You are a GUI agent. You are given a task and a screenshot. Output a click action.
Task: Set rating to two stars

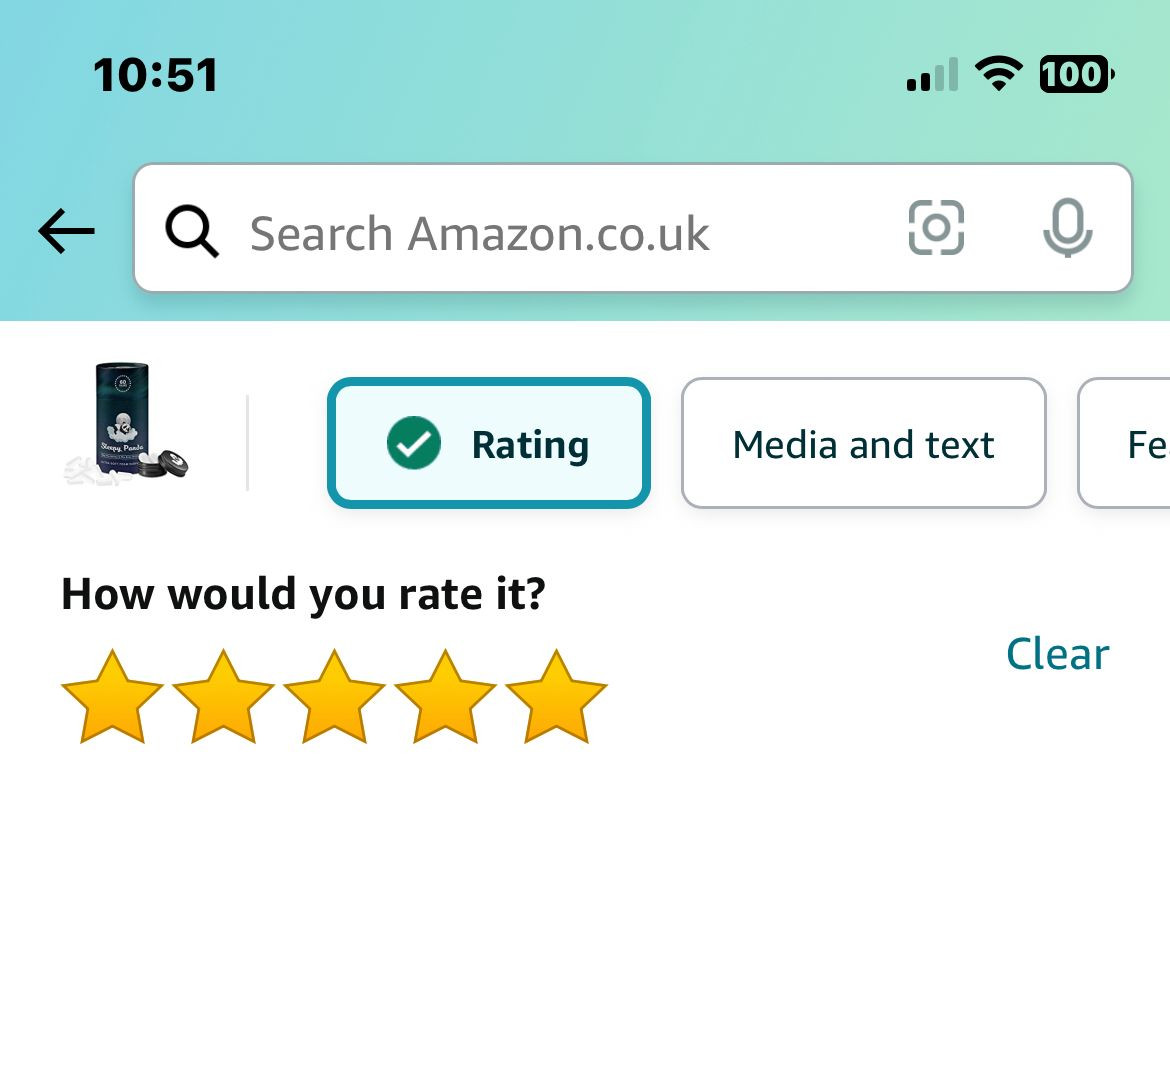[x=223, y=697]
